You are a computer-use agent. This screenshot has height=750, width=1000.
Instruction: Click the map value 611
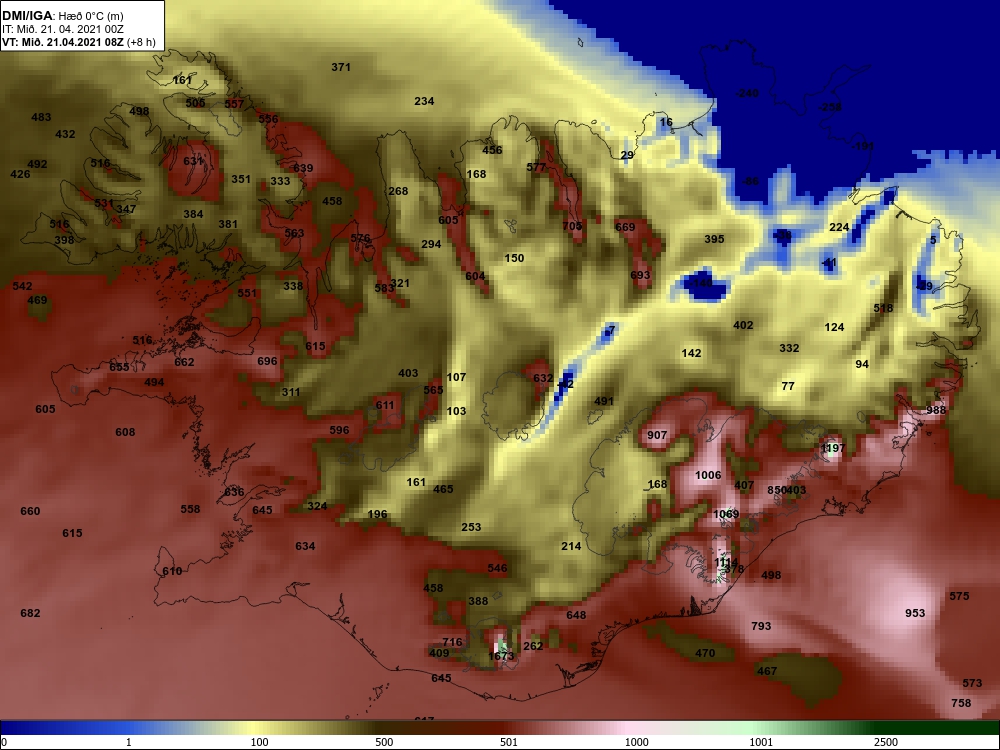pos(385,405)
